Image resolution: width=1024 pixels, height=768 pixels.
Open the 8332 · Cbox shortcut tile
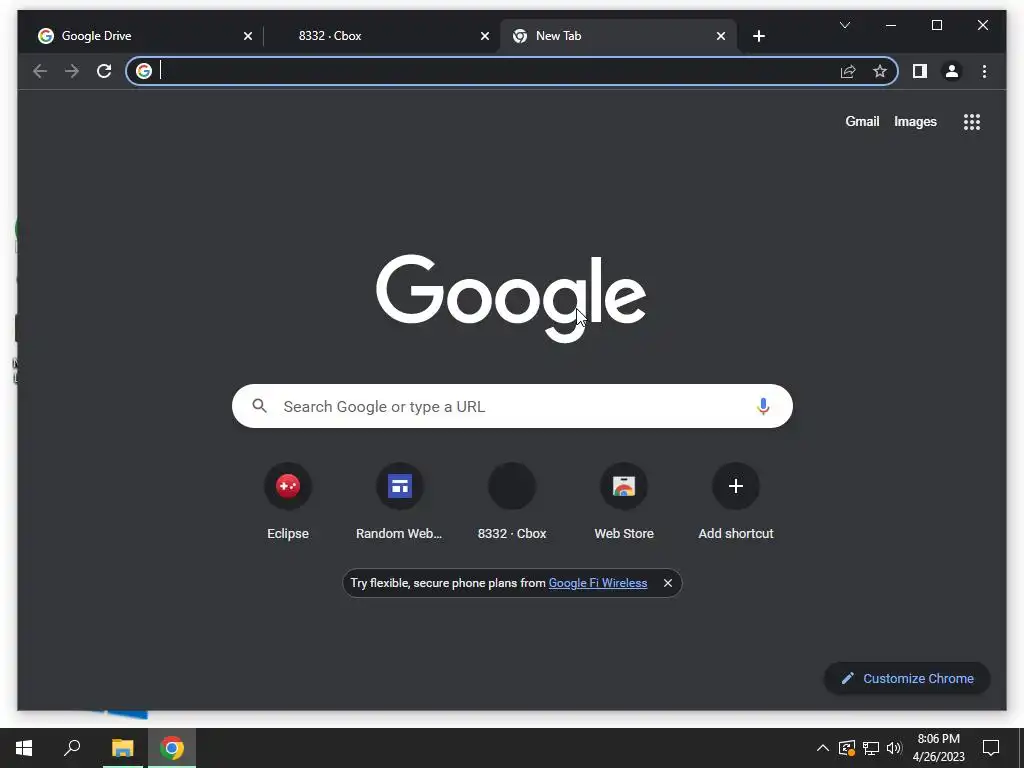[x=511, y=502]
